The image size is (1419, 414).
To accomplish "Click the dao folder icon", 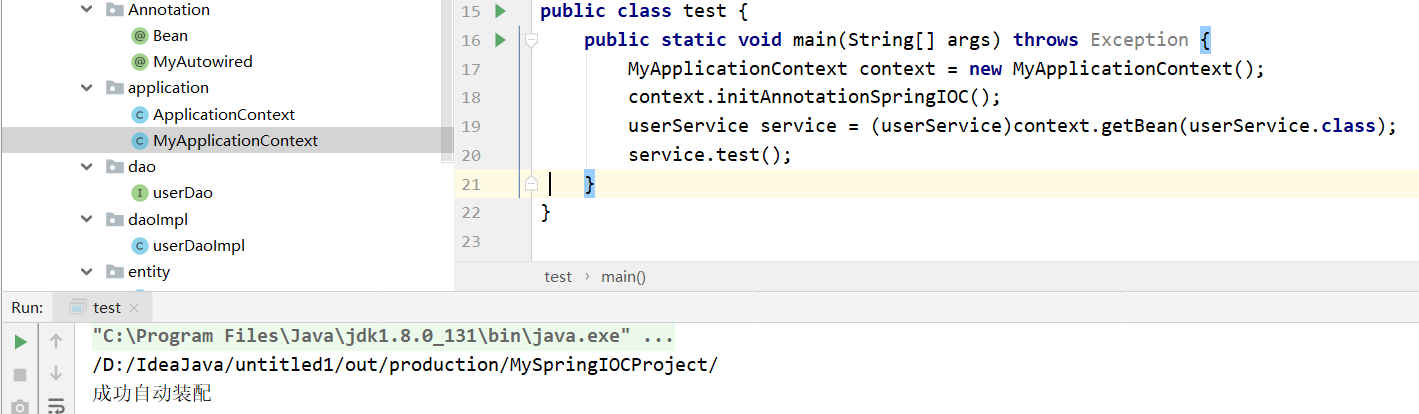I will (114, 167).
